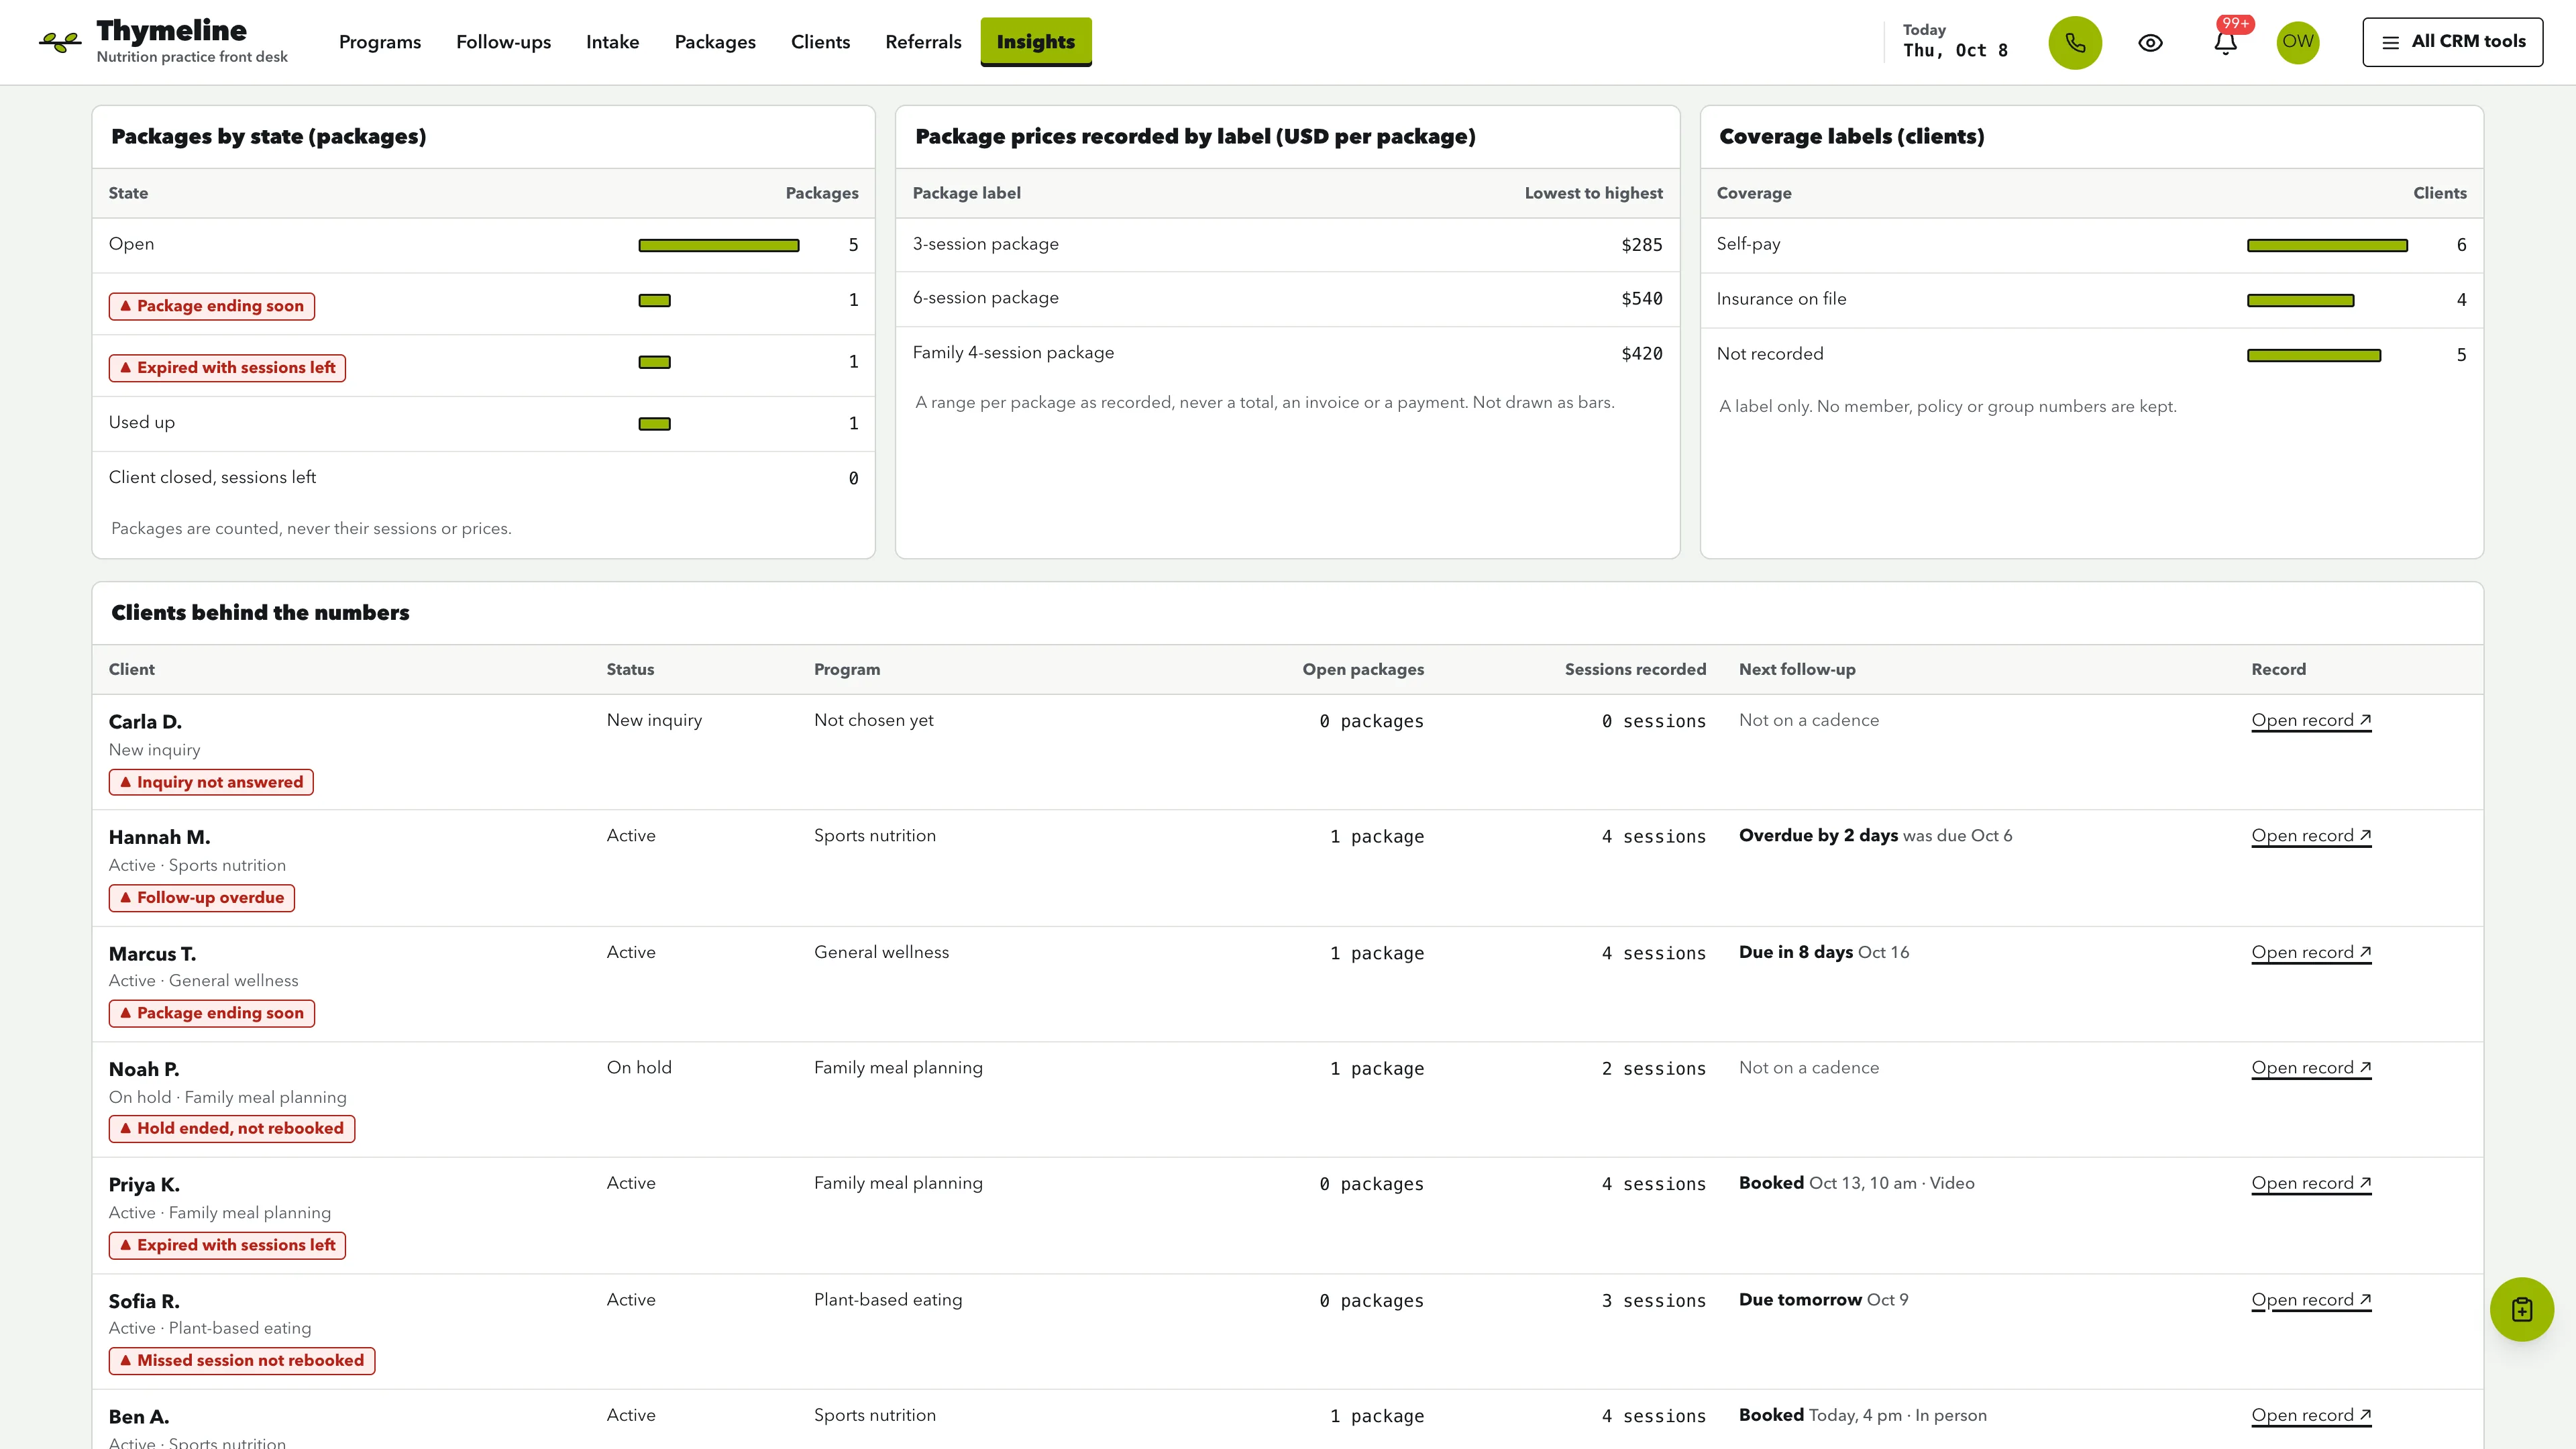Click the 3-session package row label

click(x=986, y=244)
